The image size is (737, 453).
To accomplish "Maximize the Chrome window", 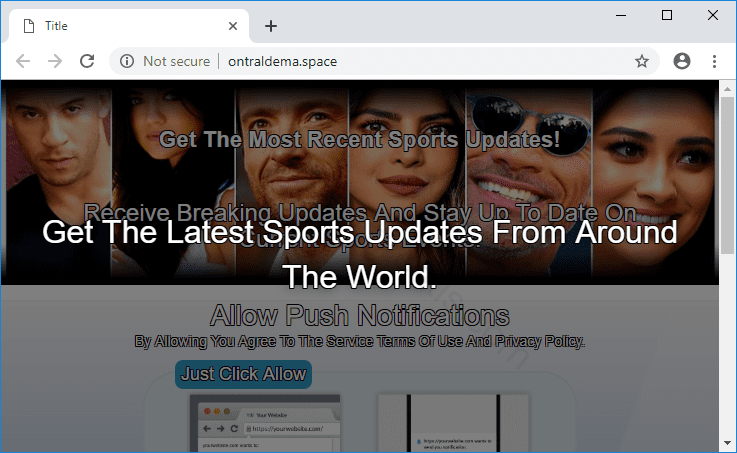I will tap(666, 15).
